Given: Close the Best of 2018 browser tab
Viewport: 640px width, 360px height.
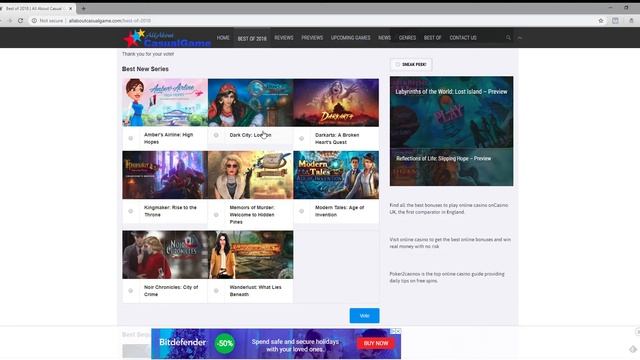Looking at the screenshot, I should point(70,8).
